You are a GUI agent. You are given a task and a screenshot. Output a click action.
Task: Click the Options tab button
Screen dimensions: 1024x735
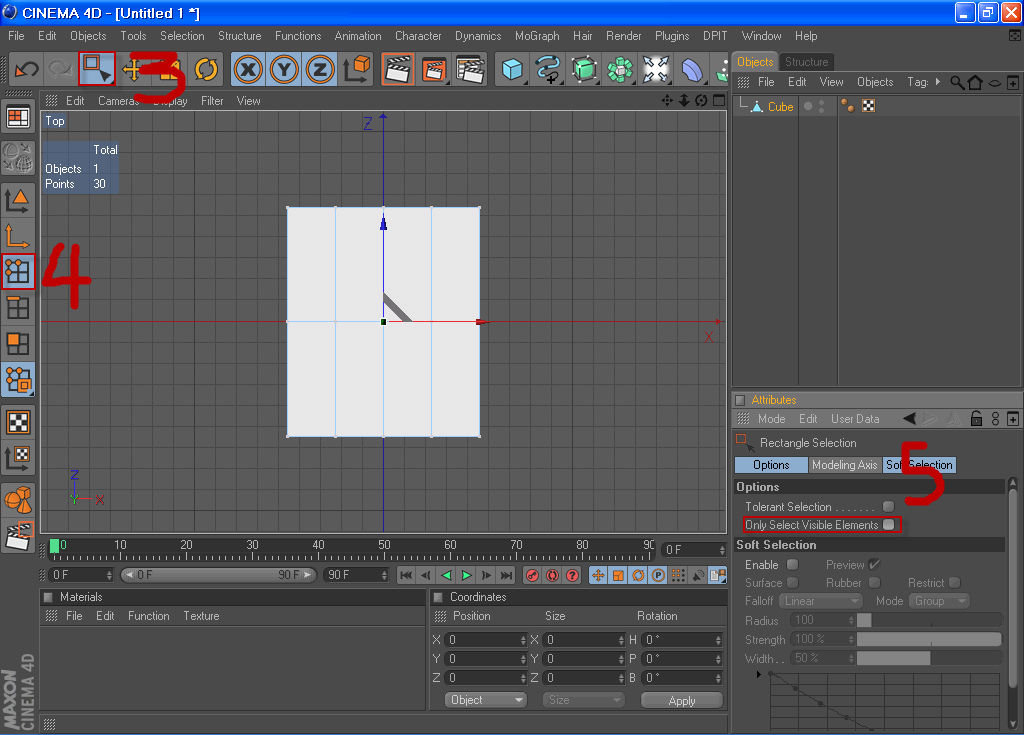coord(771,465)
